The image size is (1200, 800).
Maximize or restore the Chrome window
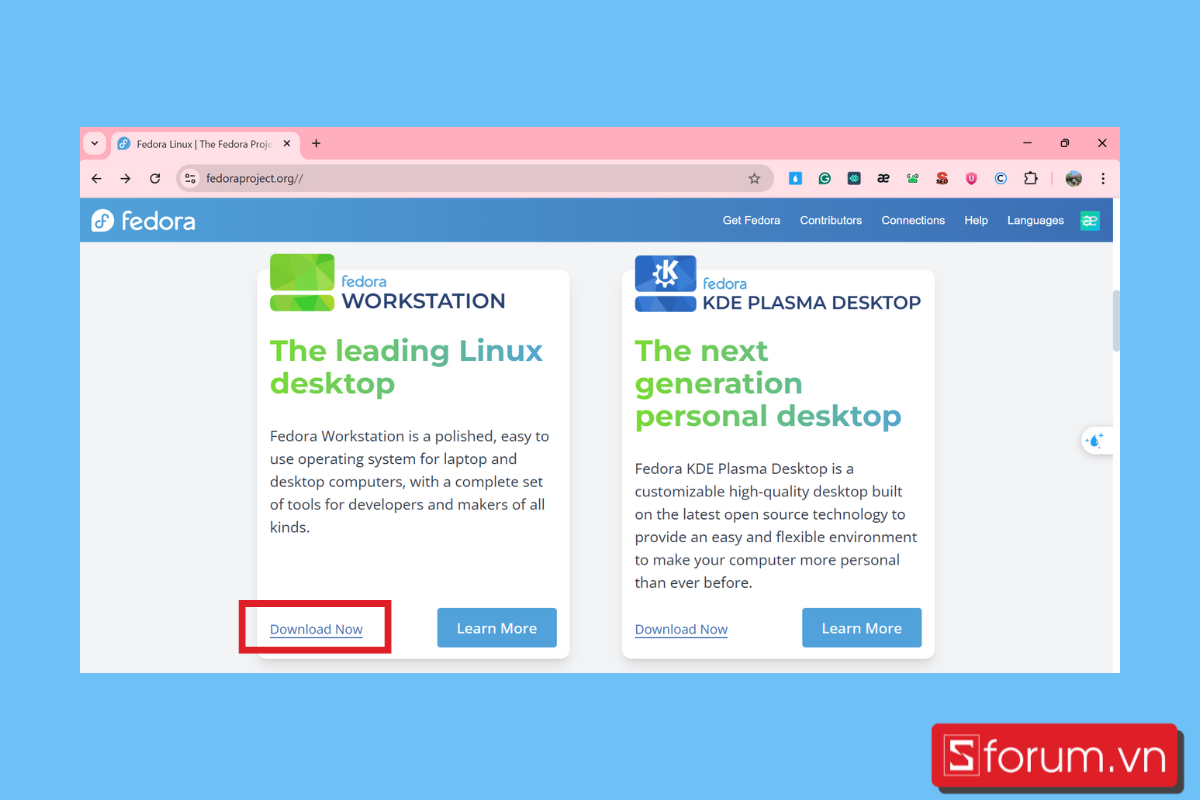click(1065, 143)
